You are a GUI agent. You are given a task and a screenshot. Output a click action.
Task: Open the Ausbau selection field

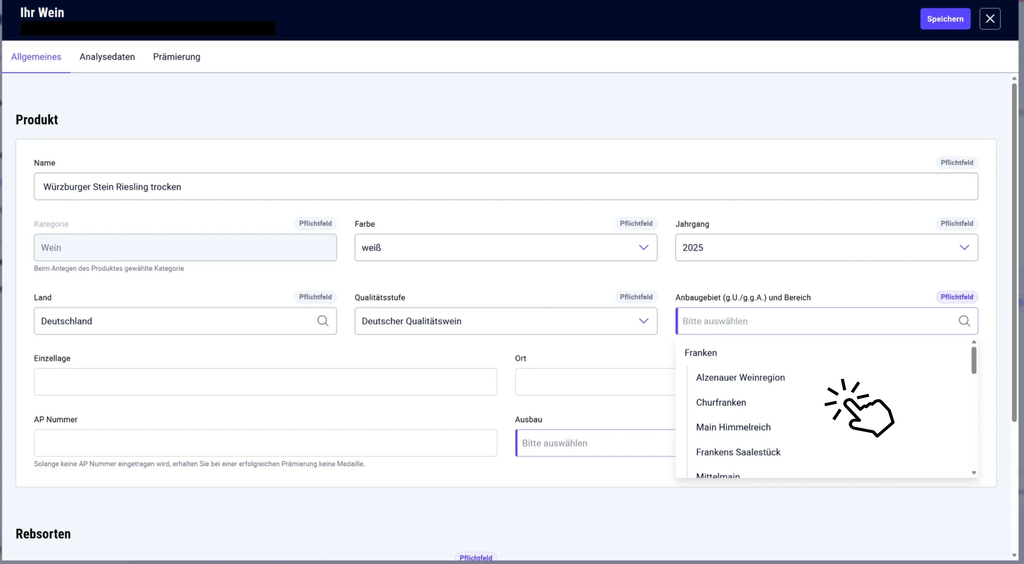[596, 443]
